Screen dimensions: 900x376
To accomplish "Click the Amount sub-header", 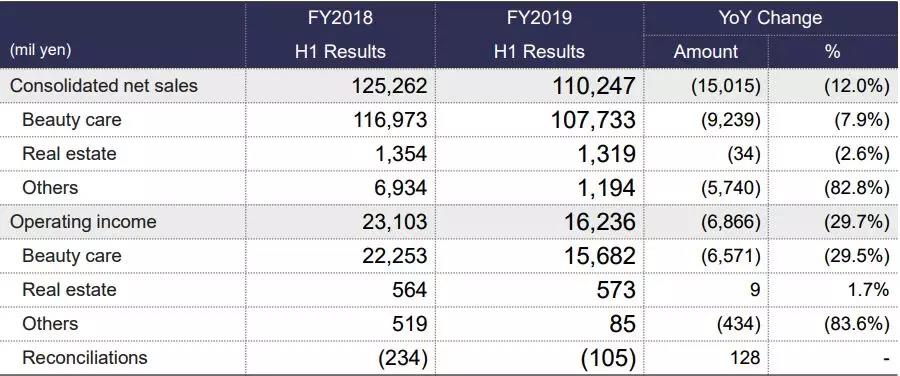I will [705, 52].
